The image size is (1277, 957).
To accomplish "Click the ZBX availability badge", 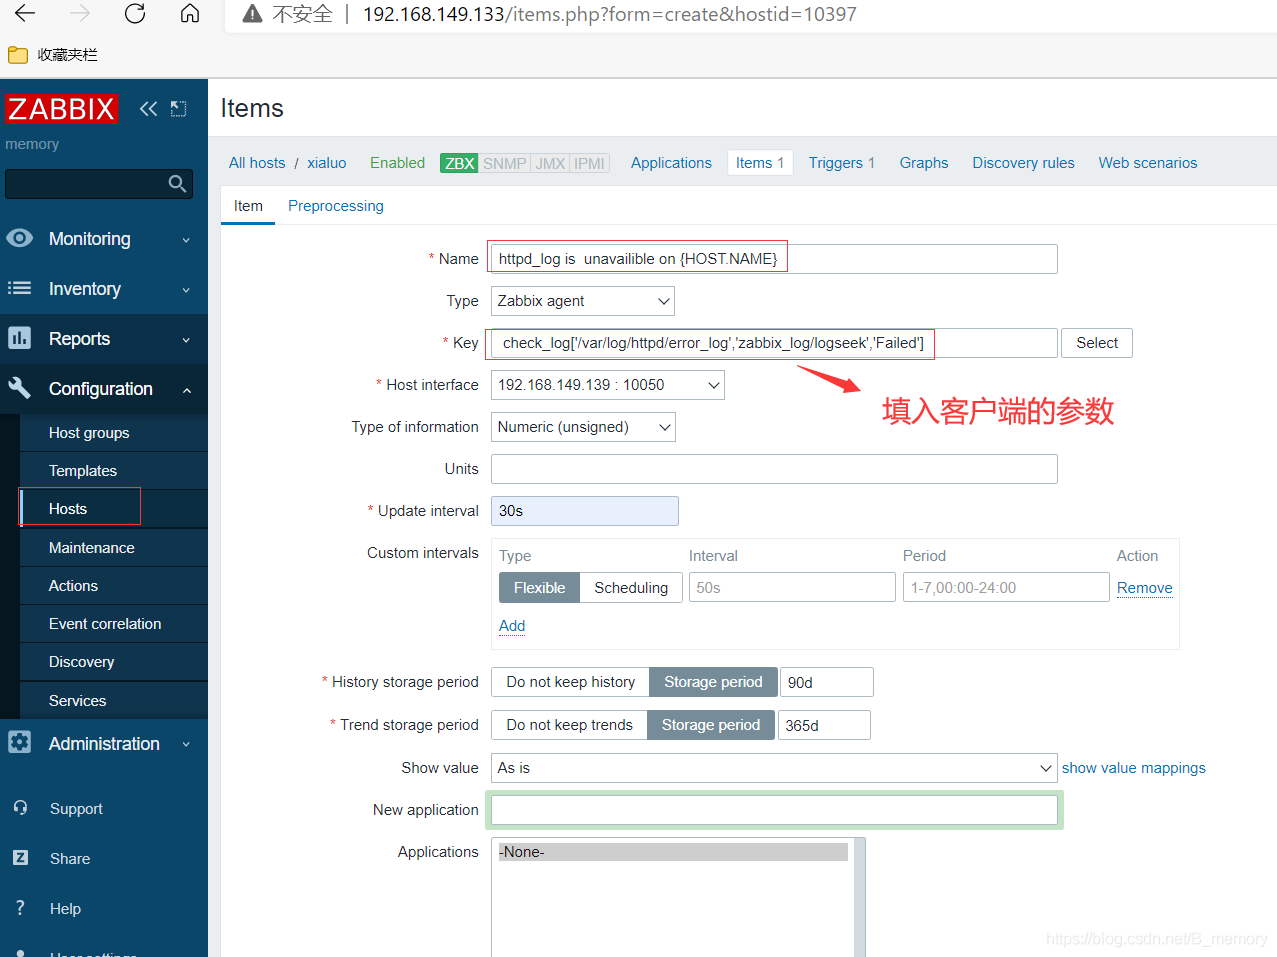I will (459, 163).
